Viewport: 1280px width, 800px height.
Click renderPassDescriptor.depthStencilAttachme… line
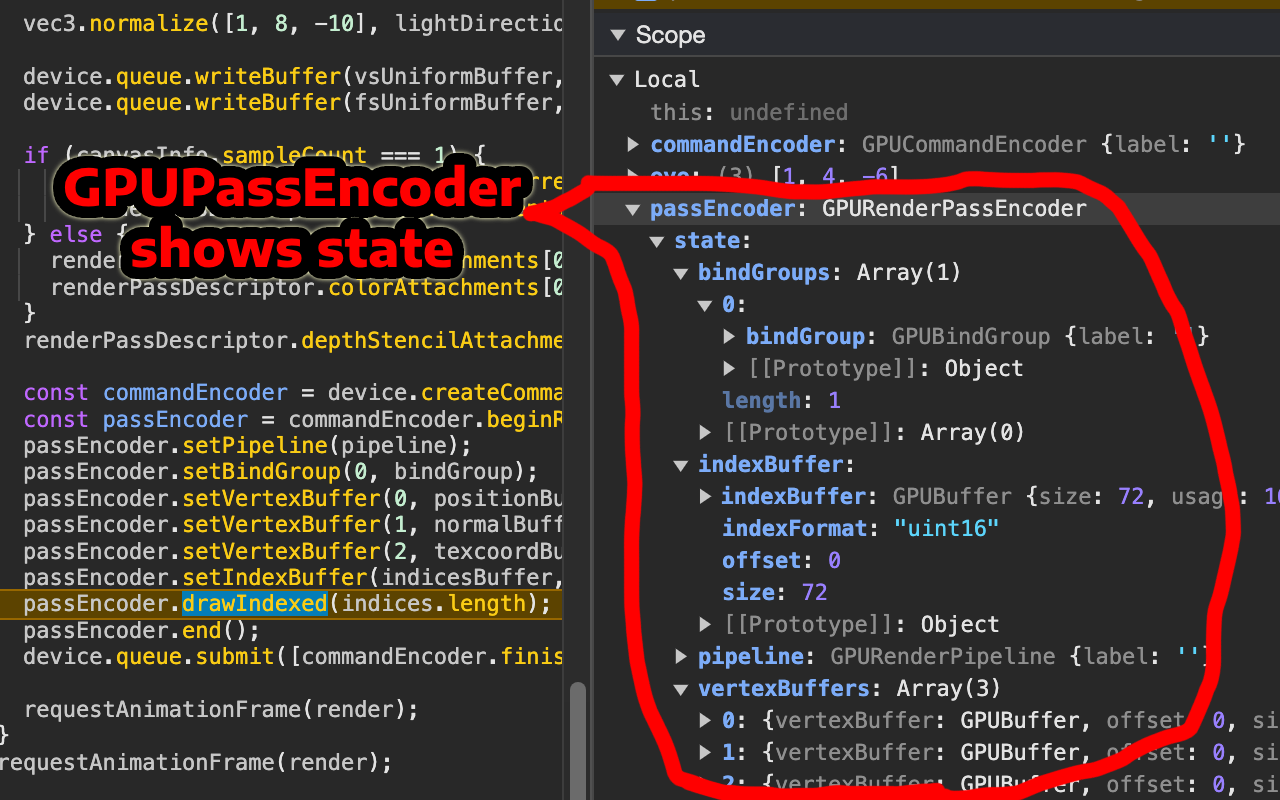click(293, 340)
